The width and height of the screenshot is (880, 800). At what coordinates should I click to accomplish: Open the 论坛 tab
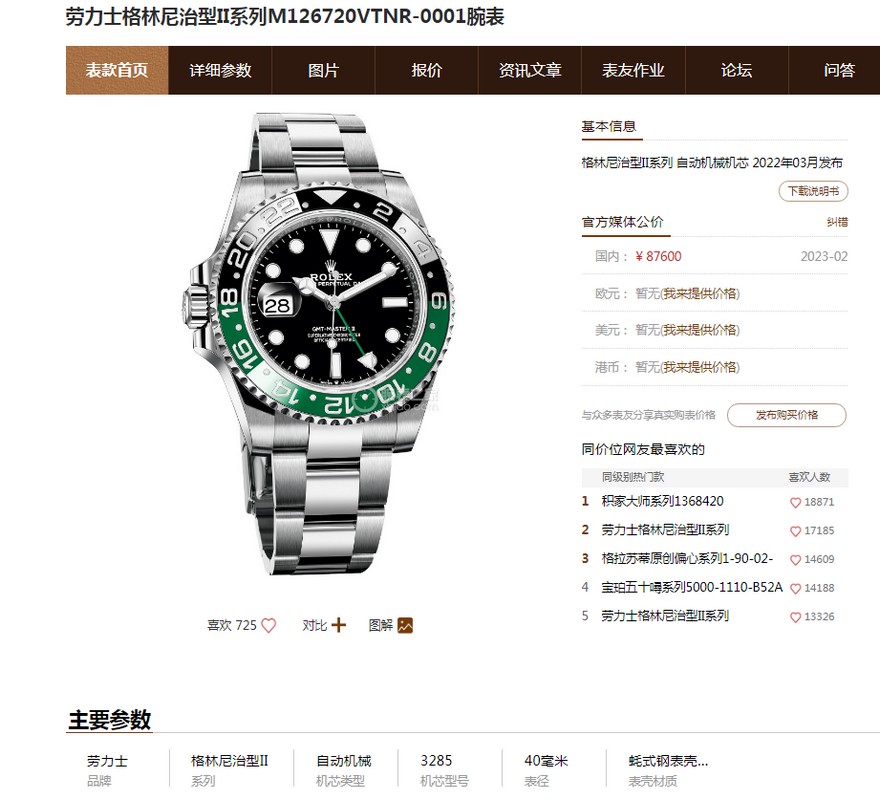tap(736, 70)
